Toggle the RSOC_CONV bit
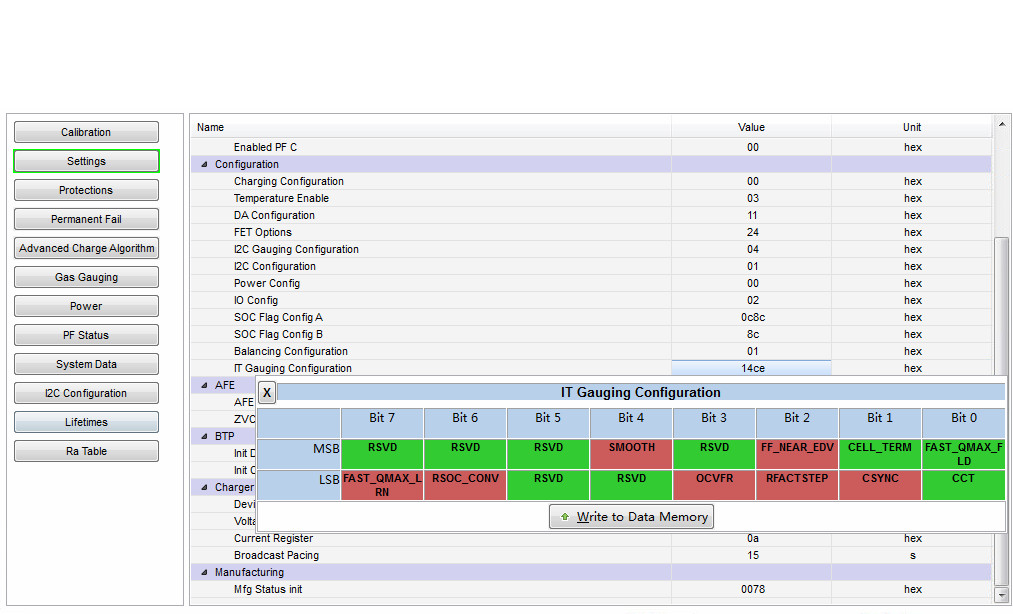Image resolution: width=1013 pixels, height=614 pixels. click(465, 485)
